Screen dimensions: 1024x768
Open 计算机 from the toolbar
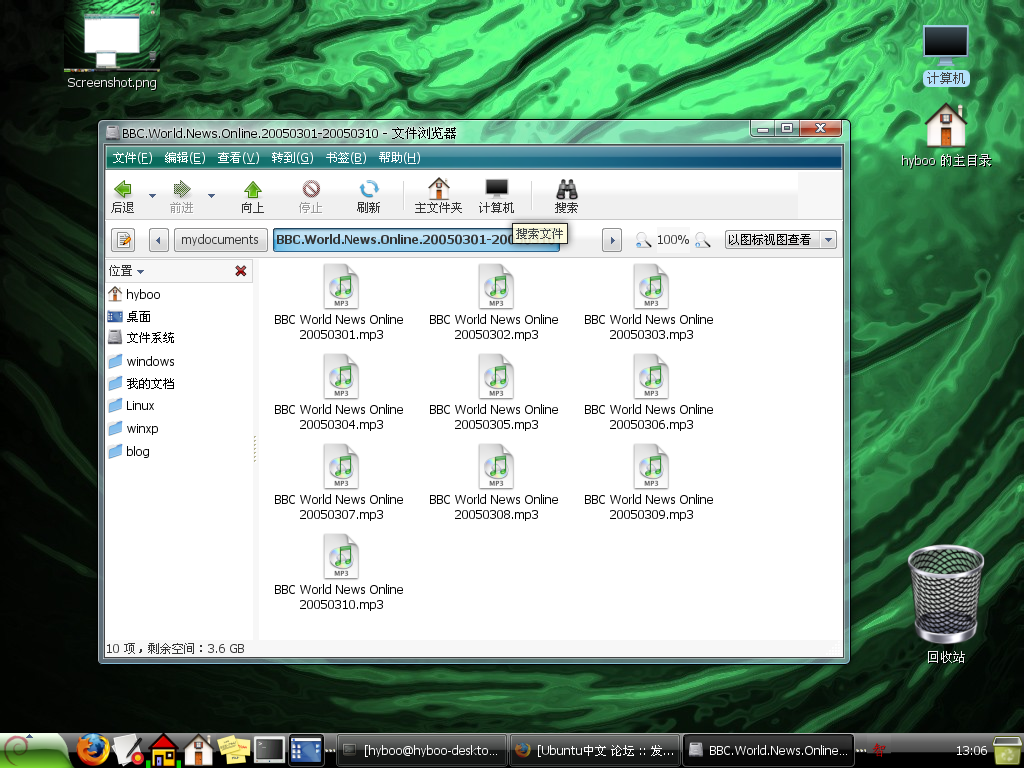point(496,196)
